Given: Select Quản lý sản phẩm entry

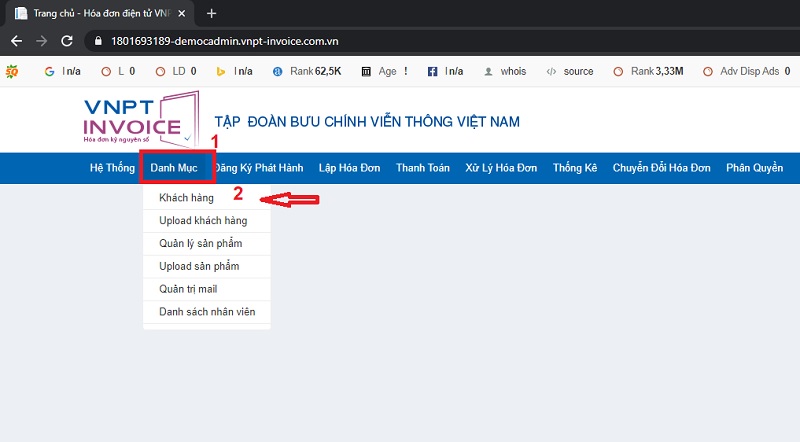Looking at the screenshot, I should (x=207, y=244).
